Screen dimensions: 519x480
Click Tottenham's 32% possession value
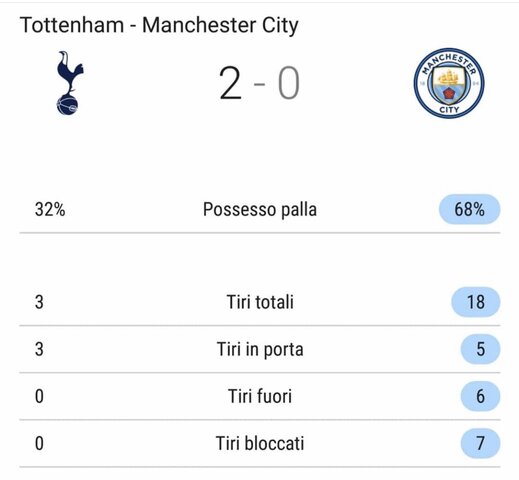point(50,210)
